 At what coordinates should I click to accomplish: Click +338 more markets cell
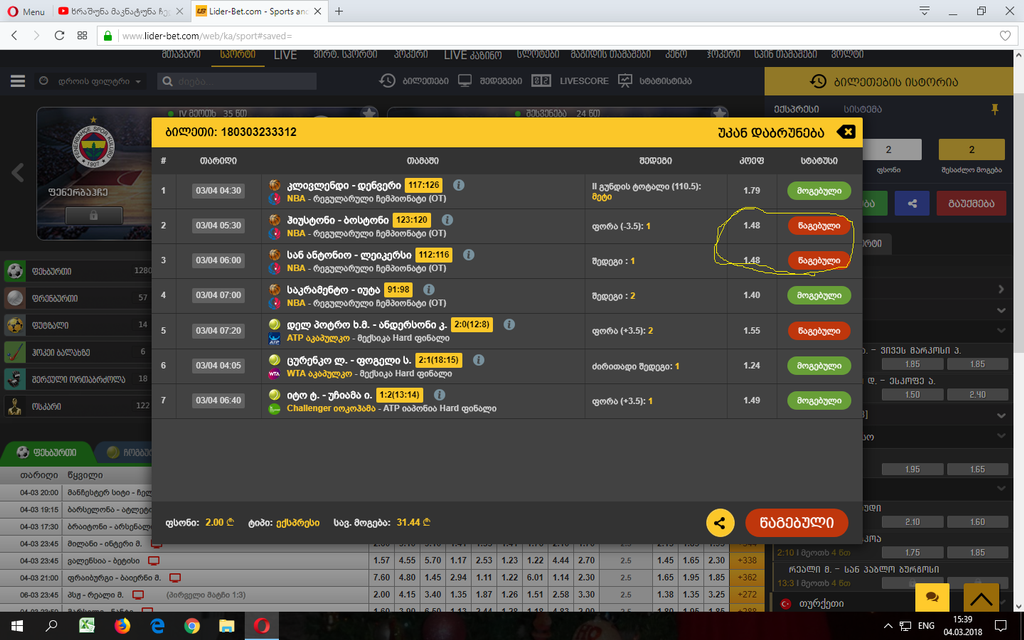(746, 560)
